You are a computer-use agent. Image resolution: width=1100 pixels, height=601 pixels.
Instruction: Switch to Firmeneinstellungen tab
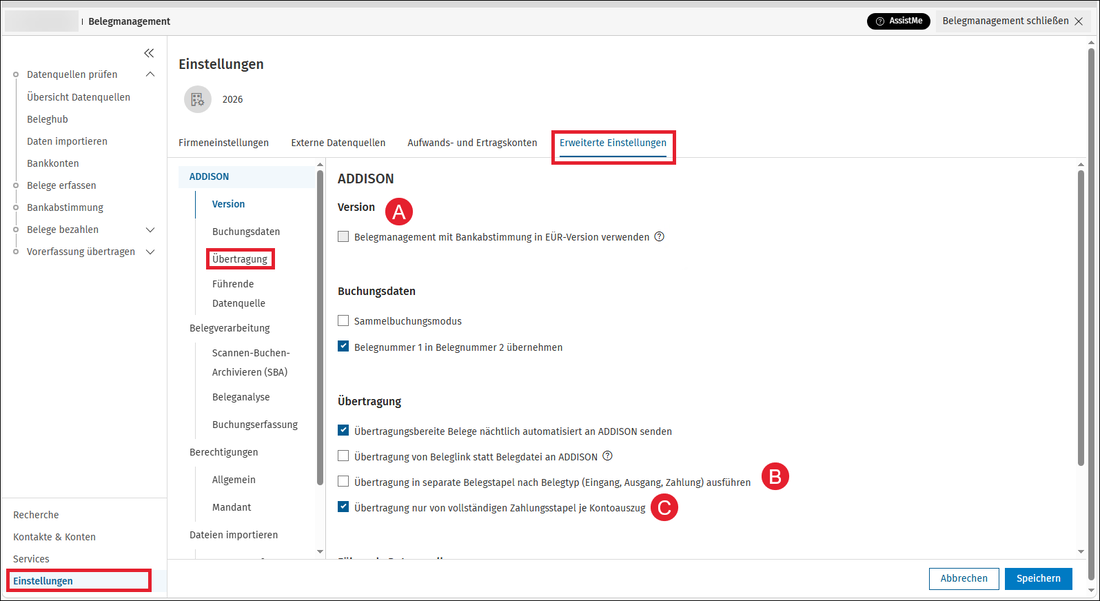point(223,143)
